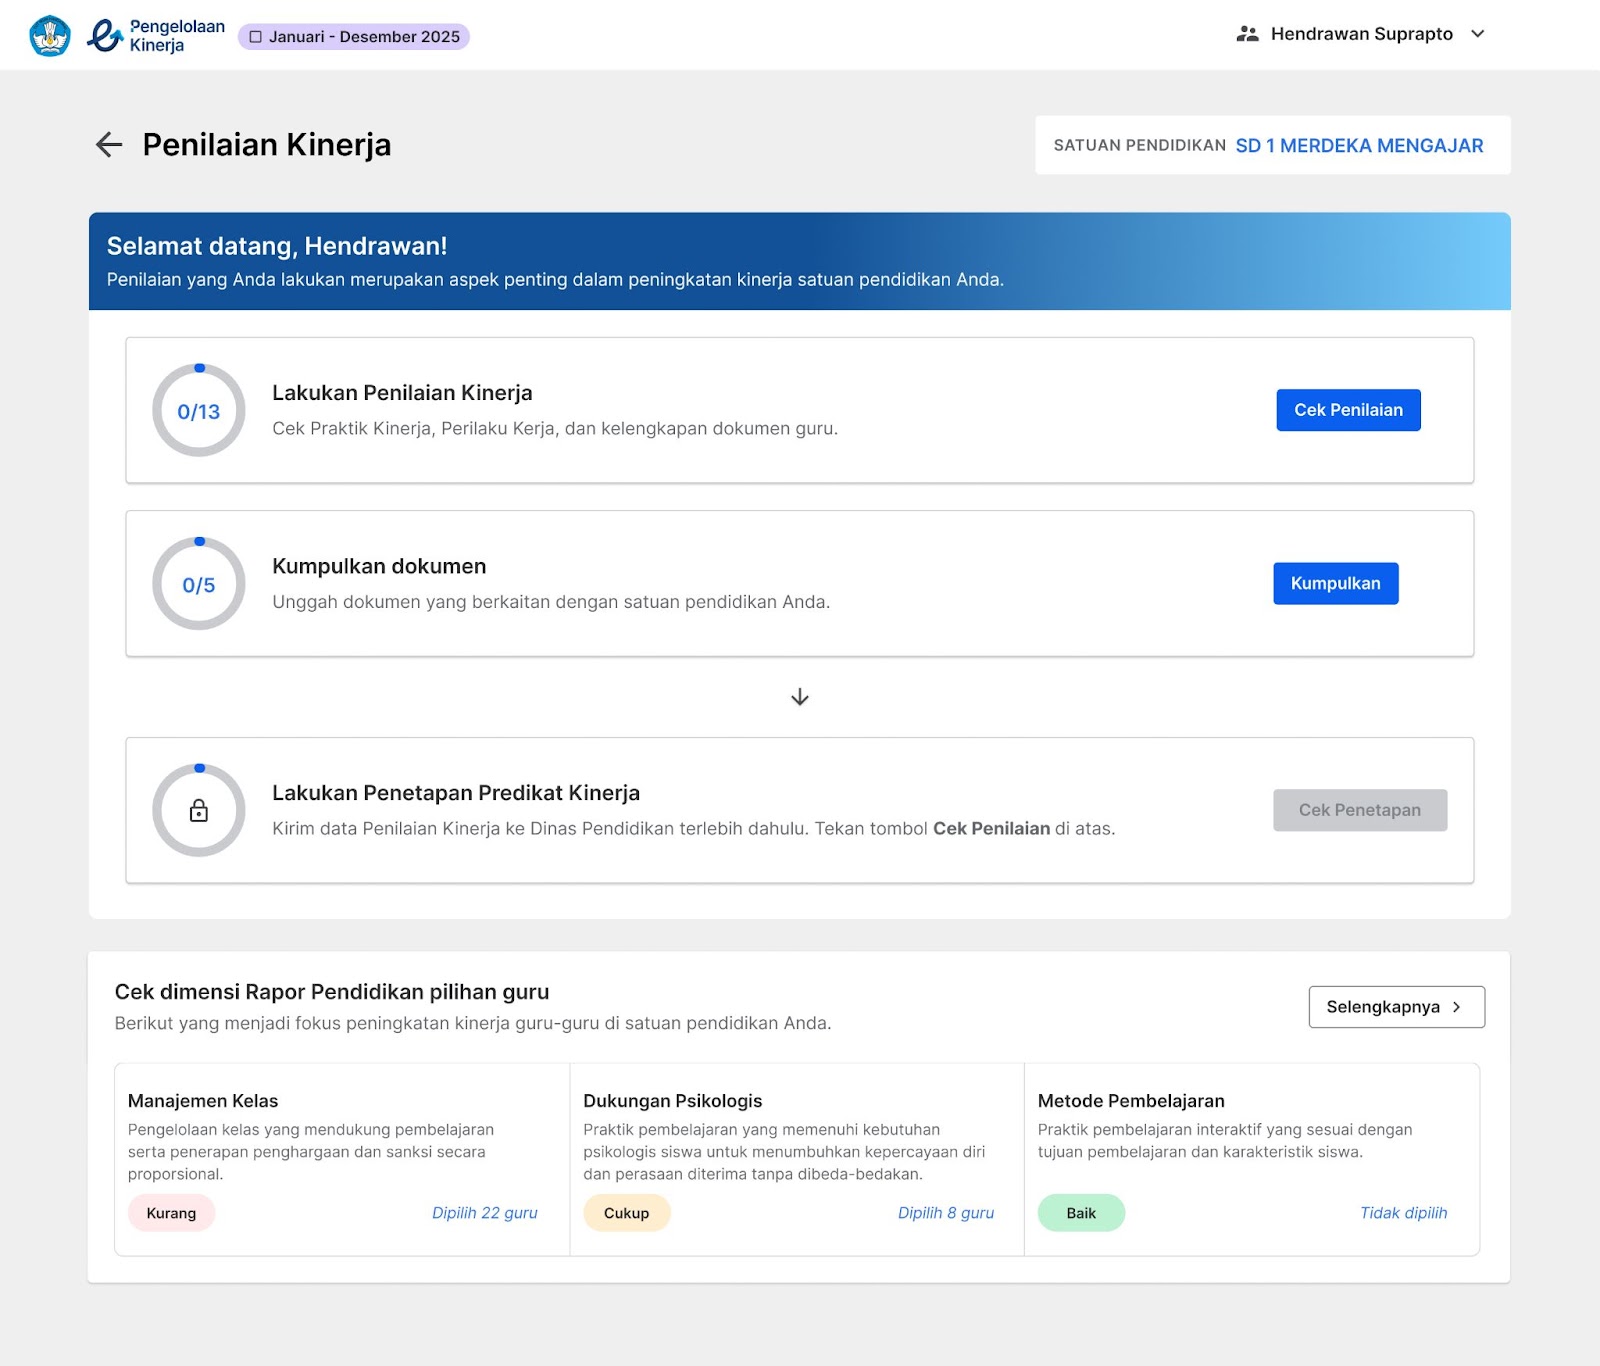Click the Lakukan Penetapan Predikat Kinerja heading
1600x1366 pixels.
click(456, 793)
